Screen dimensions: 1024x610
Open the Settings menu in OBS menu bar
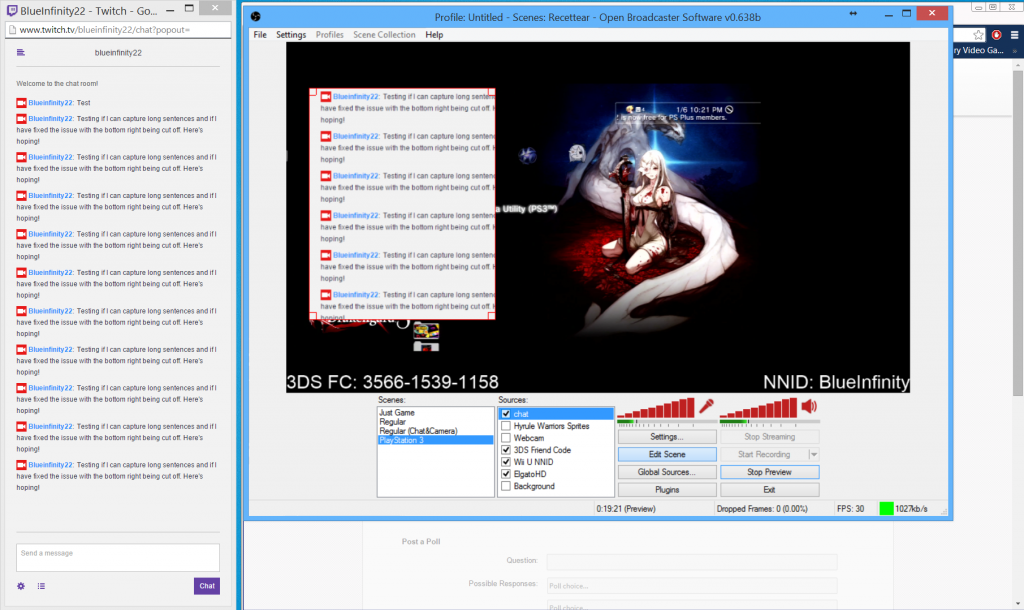tap(291, 35)
